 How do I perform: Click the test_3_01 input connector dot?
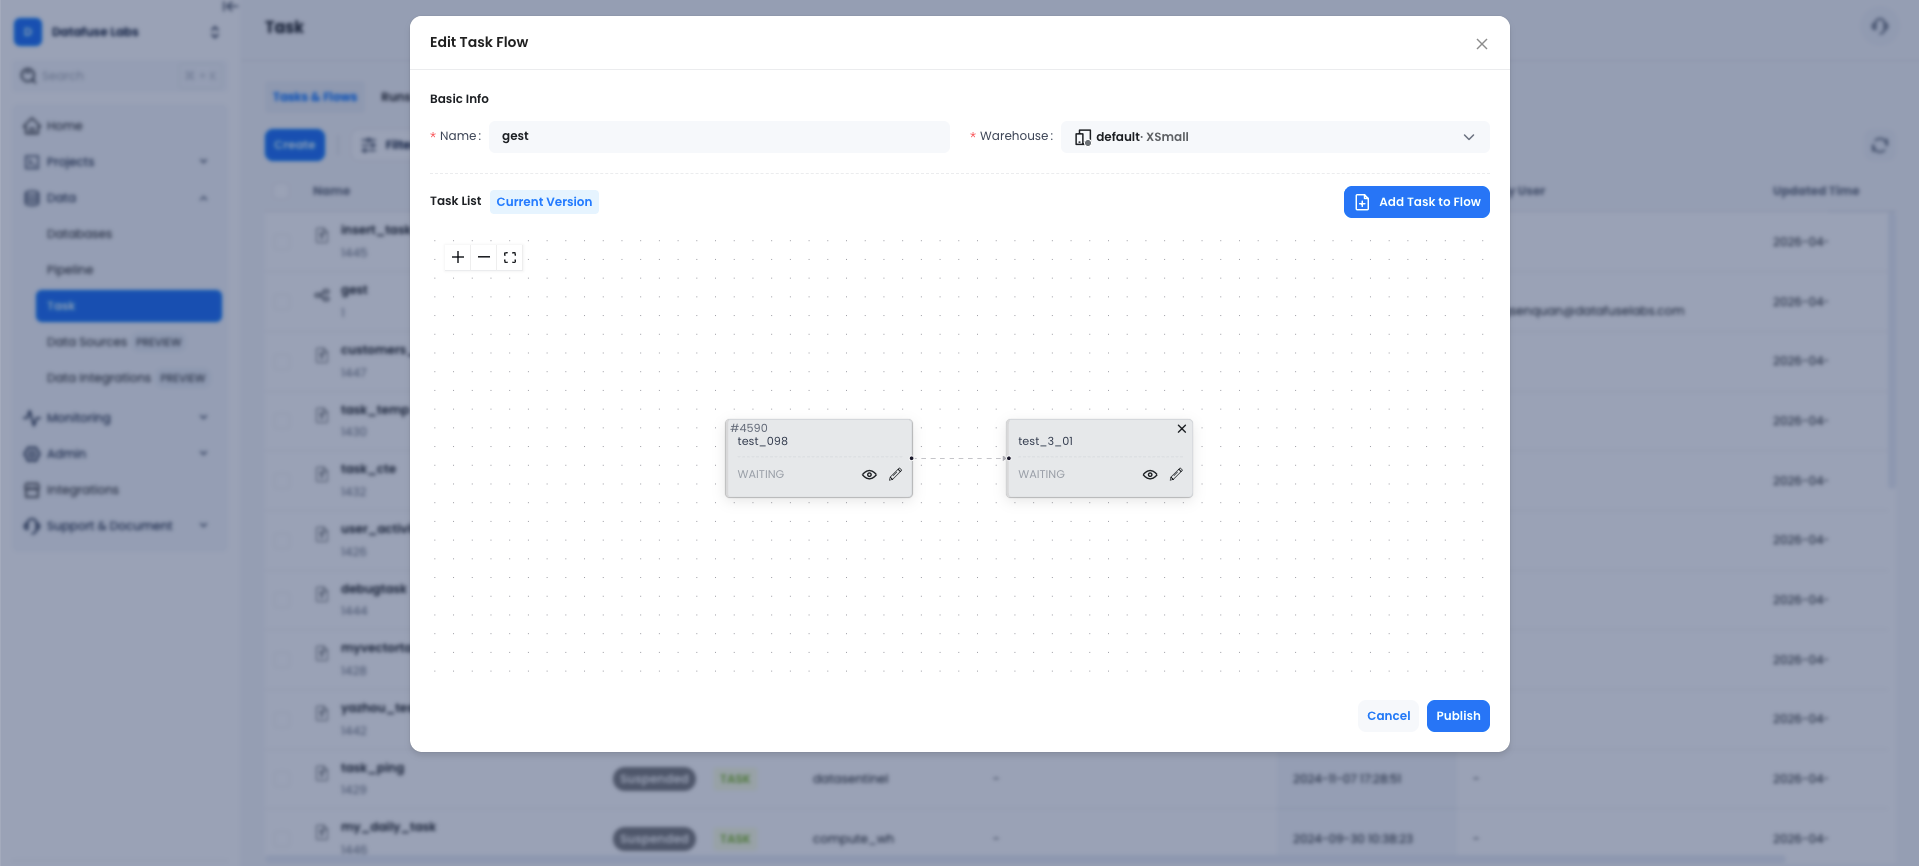pos(1008,458)
